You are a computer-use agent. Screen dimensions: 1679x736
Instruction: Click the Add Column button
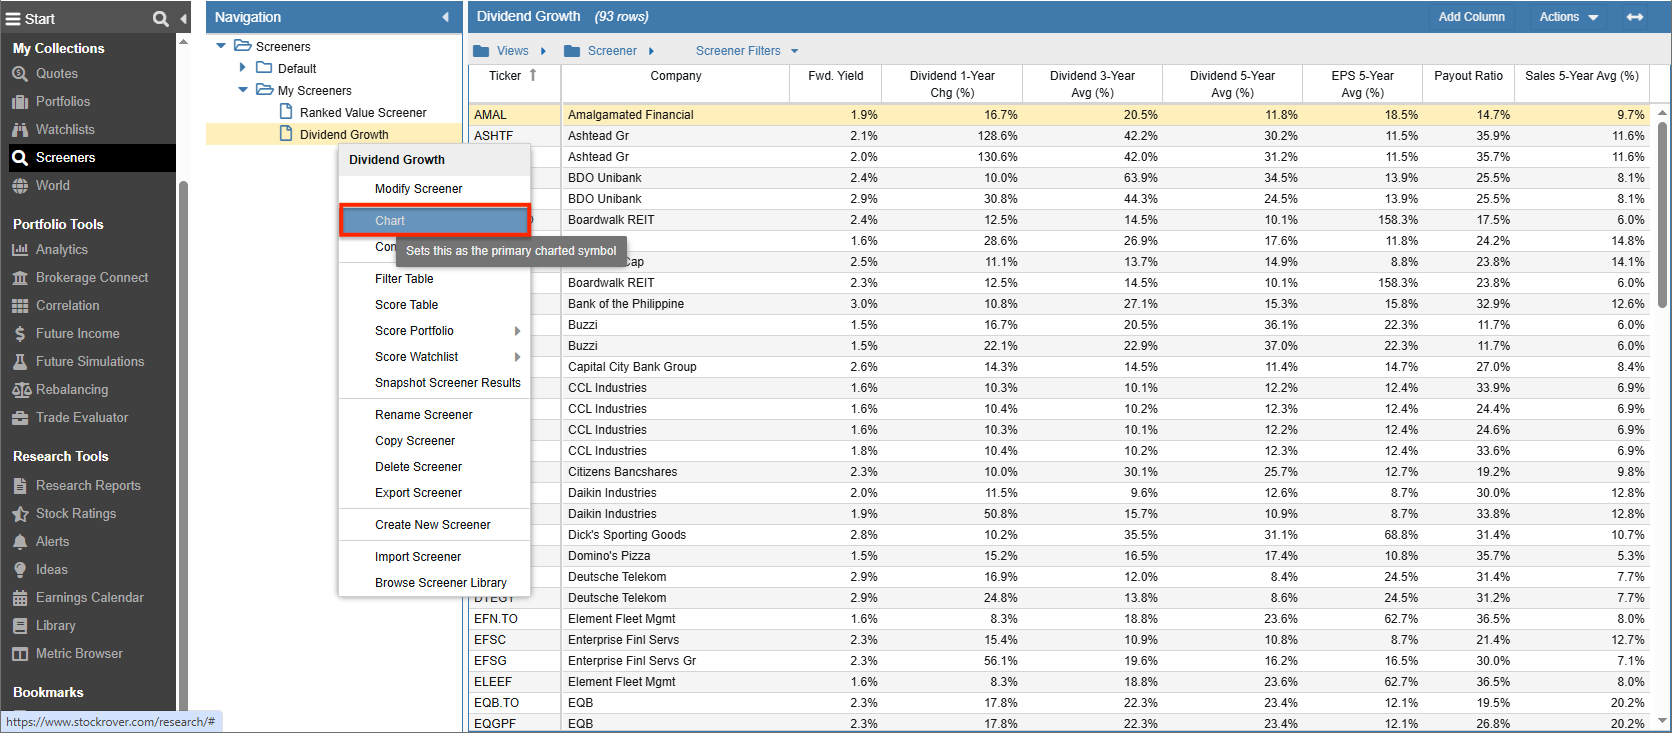tap(1471, 17)
